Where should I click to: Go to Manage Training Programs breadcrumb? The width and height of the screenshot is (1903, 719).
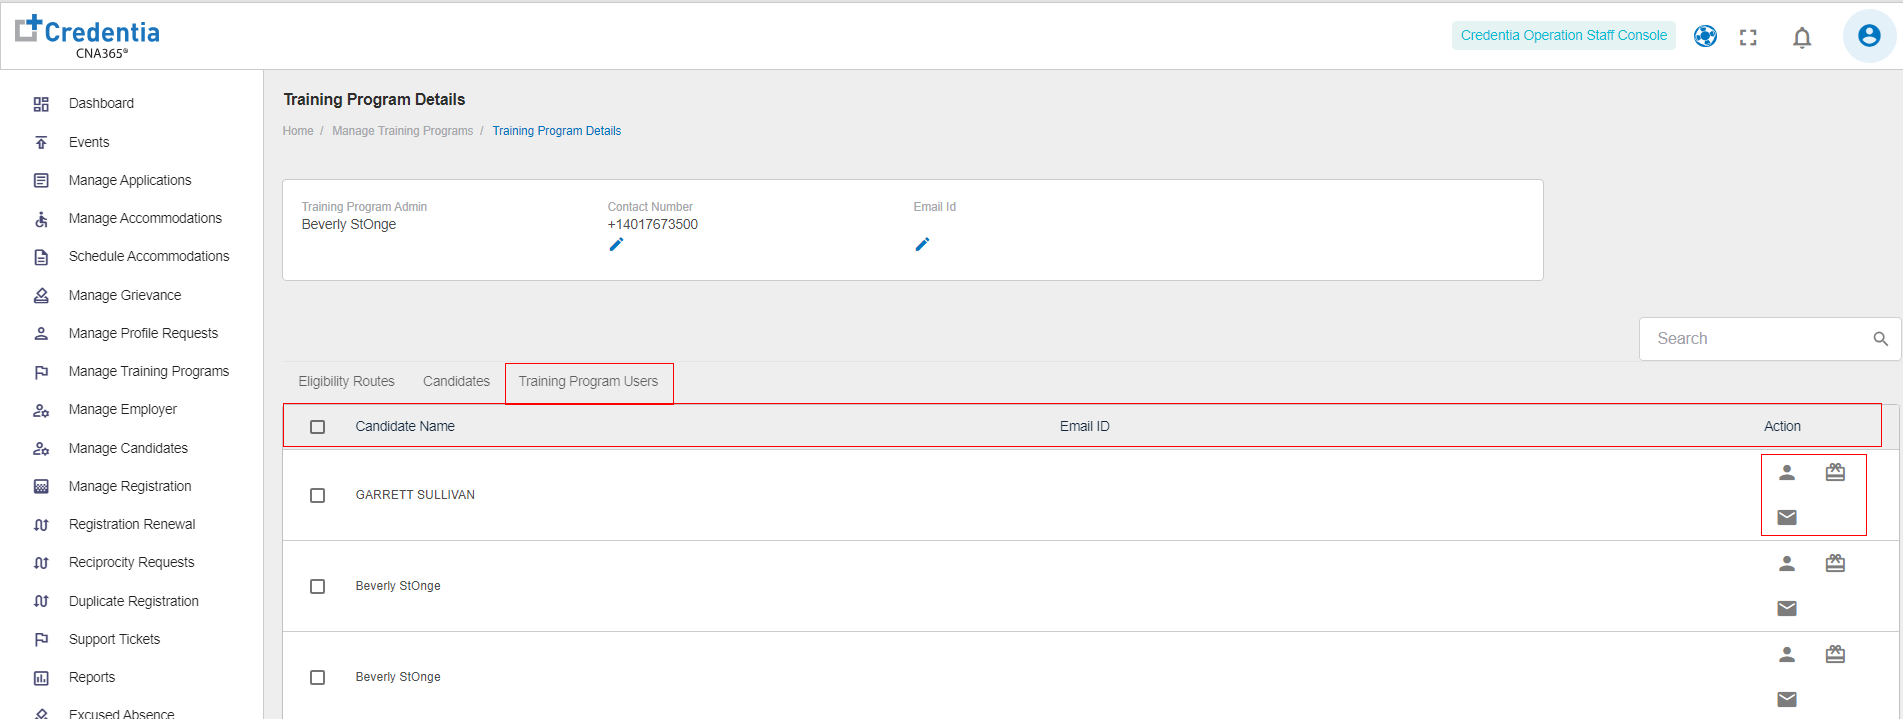(402, 131)
